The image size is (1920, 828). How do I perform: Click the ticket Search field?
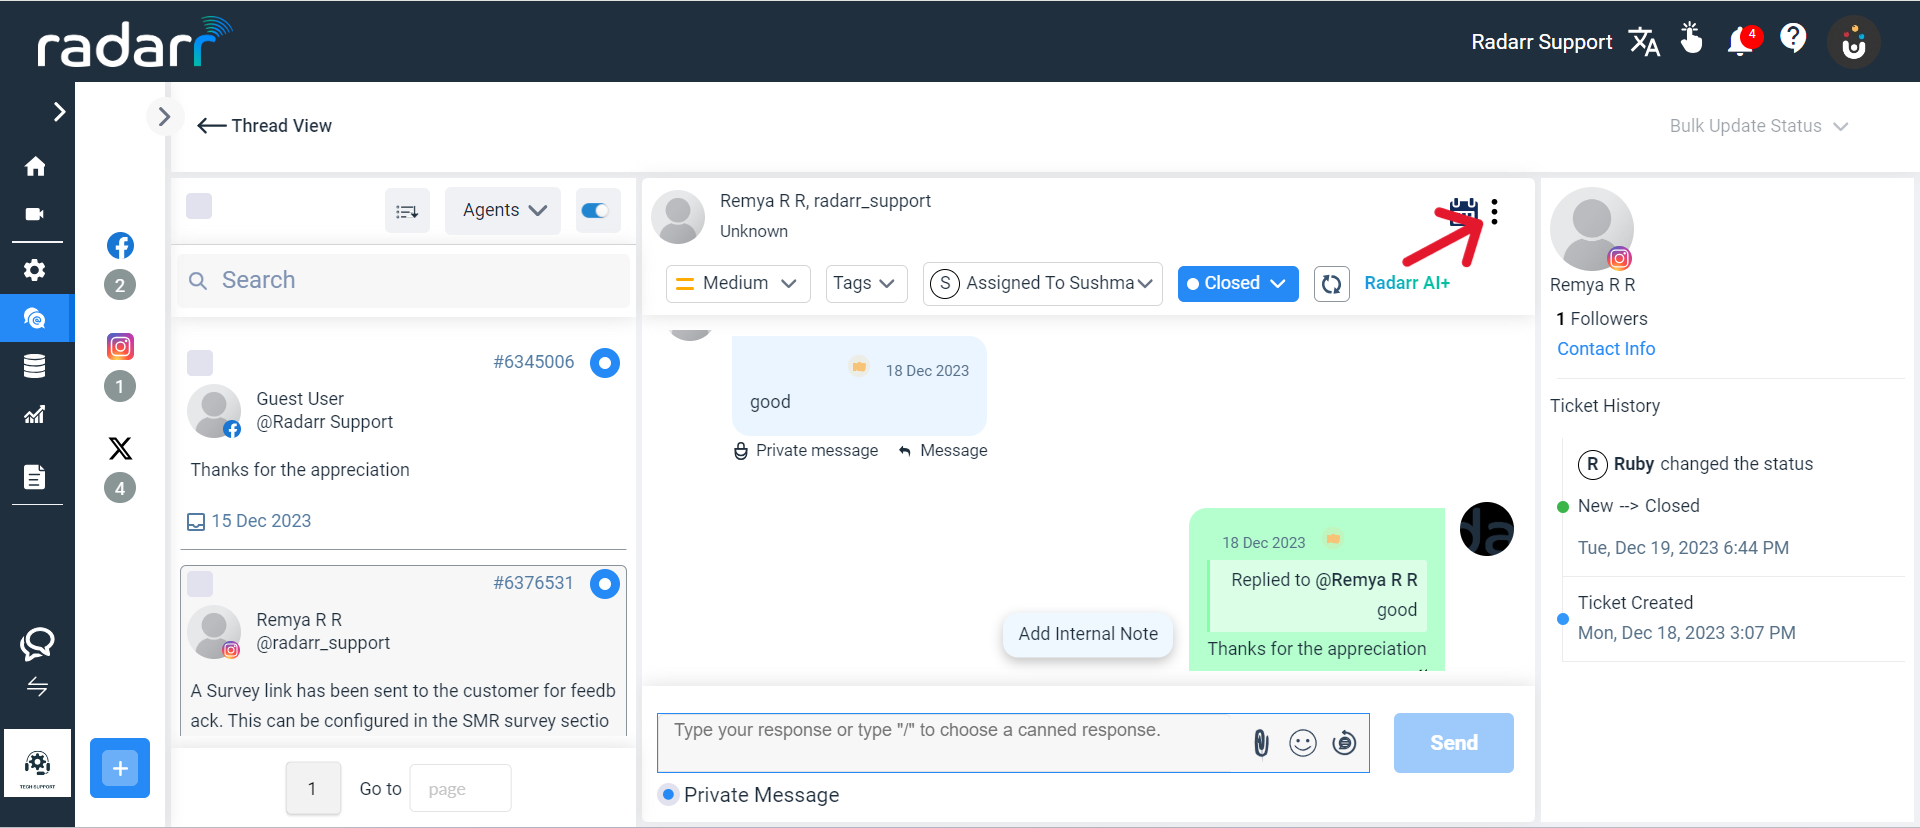405,280
